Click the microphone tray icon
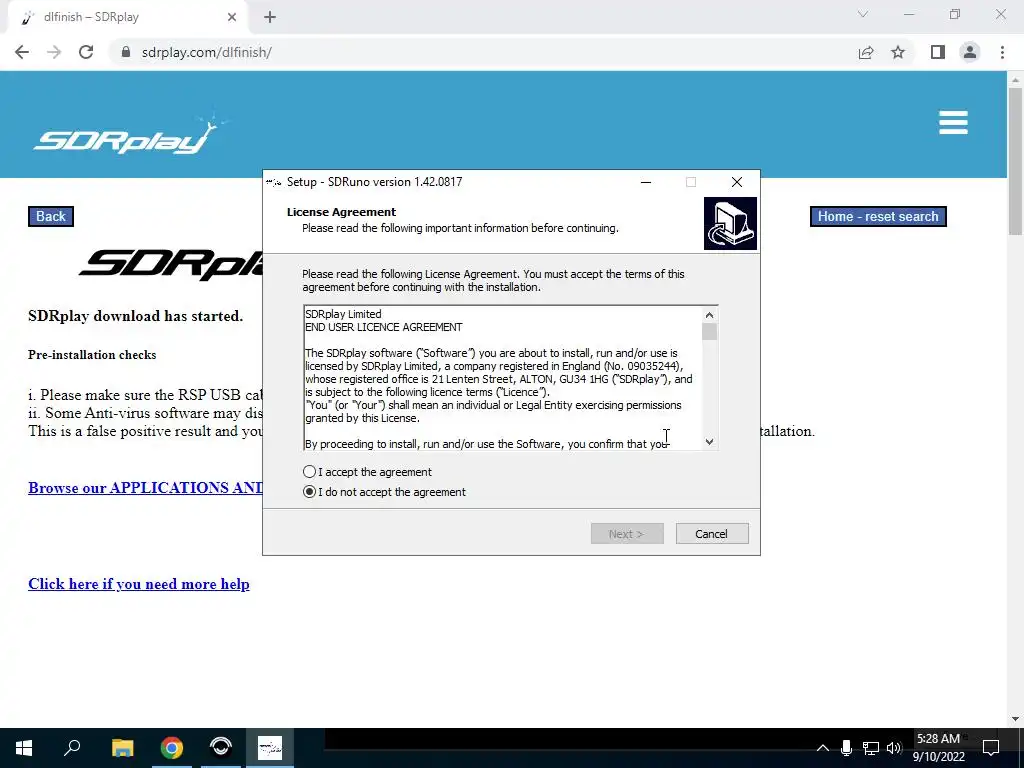Image resolution: width=1024 pixels, height=768 pixels. (846, 748)
